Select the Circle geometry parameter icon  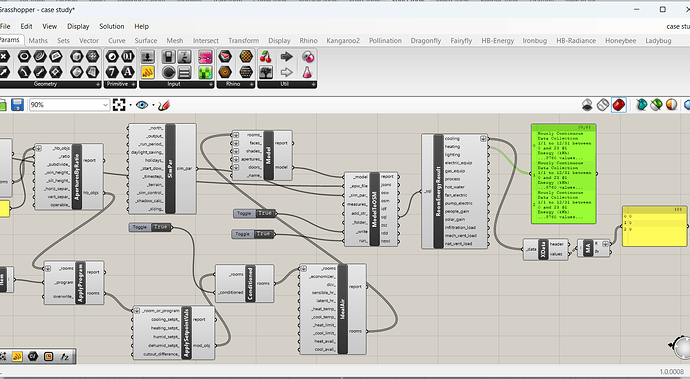pos(24,56)
